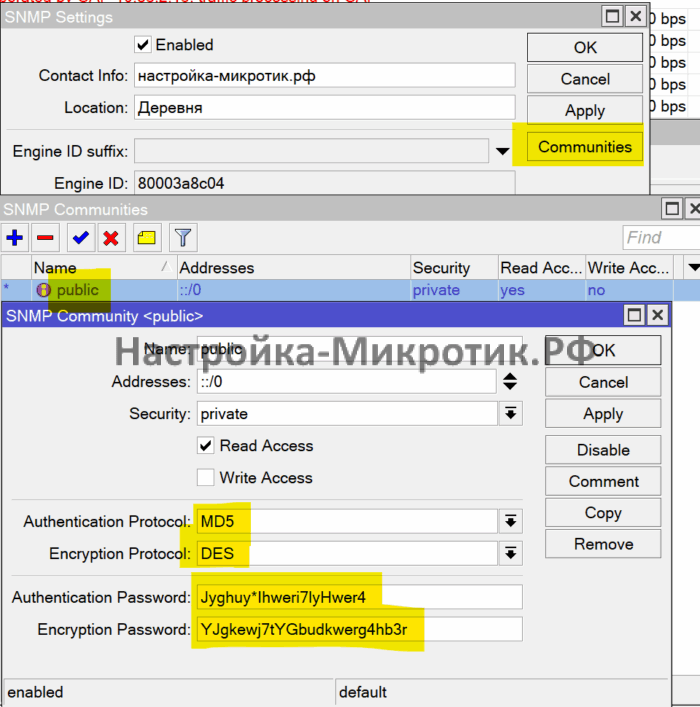This screenshot has height=707, width=700.
Task: Click the Comment button
Action: tap(603, 482)
